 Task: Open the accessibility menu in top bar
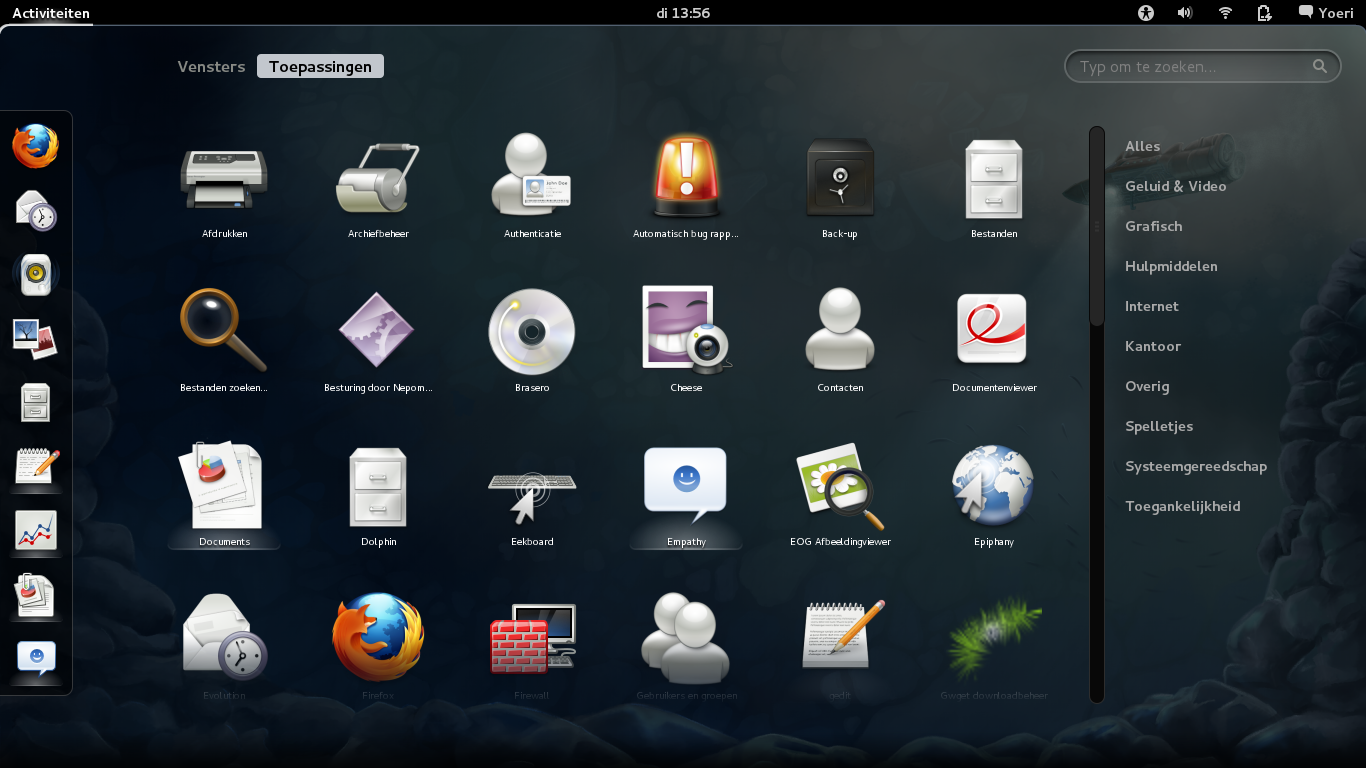pos(1146,13)
